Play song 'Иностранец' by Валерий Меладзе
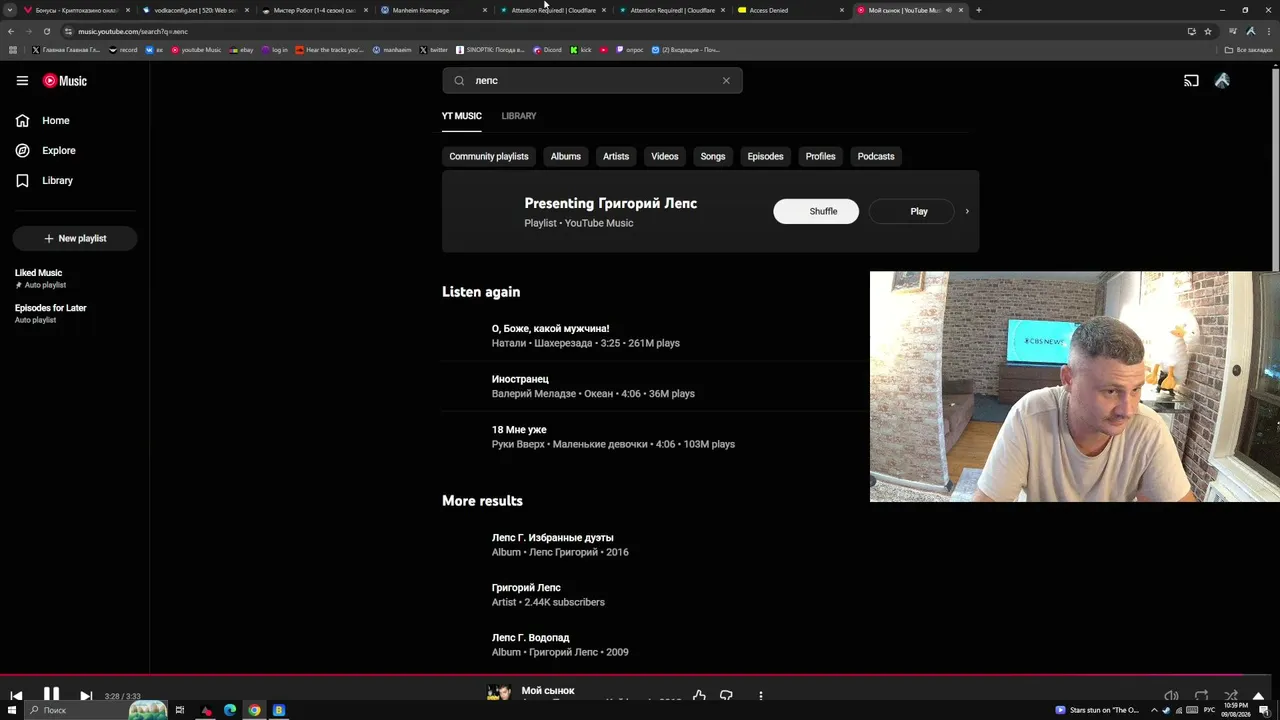This screenshot has height=720, width=1280. pos(520,379)
